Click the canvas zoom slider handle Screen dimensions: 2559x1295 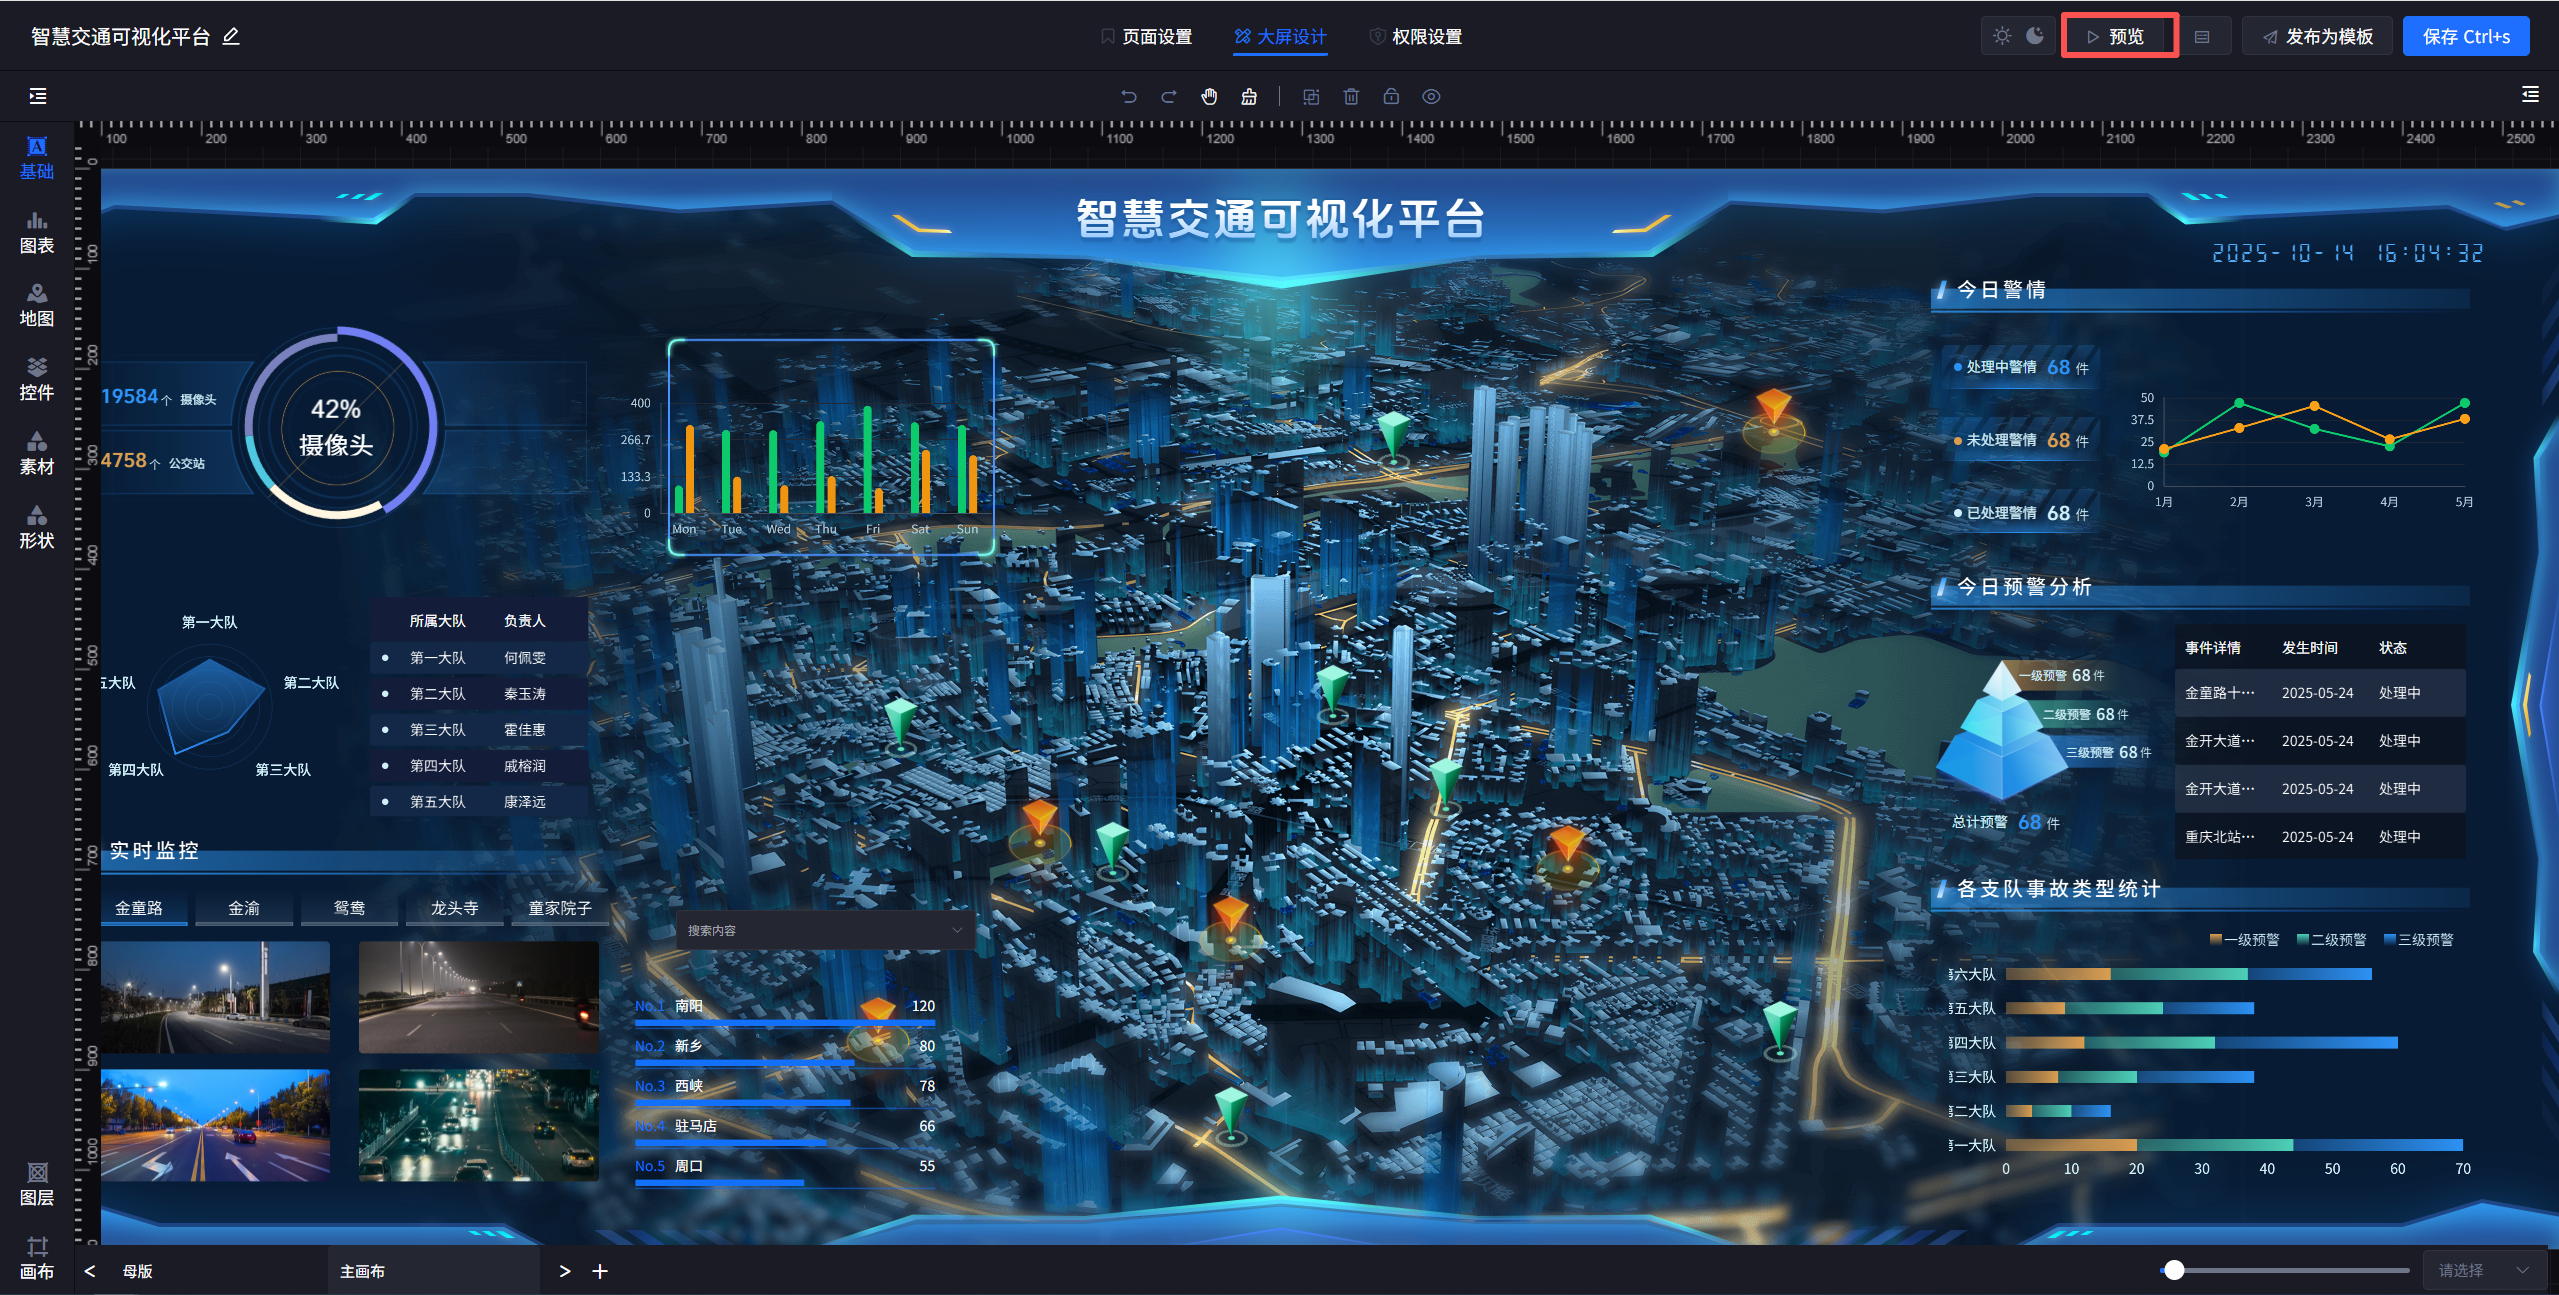(2174, 1270)
